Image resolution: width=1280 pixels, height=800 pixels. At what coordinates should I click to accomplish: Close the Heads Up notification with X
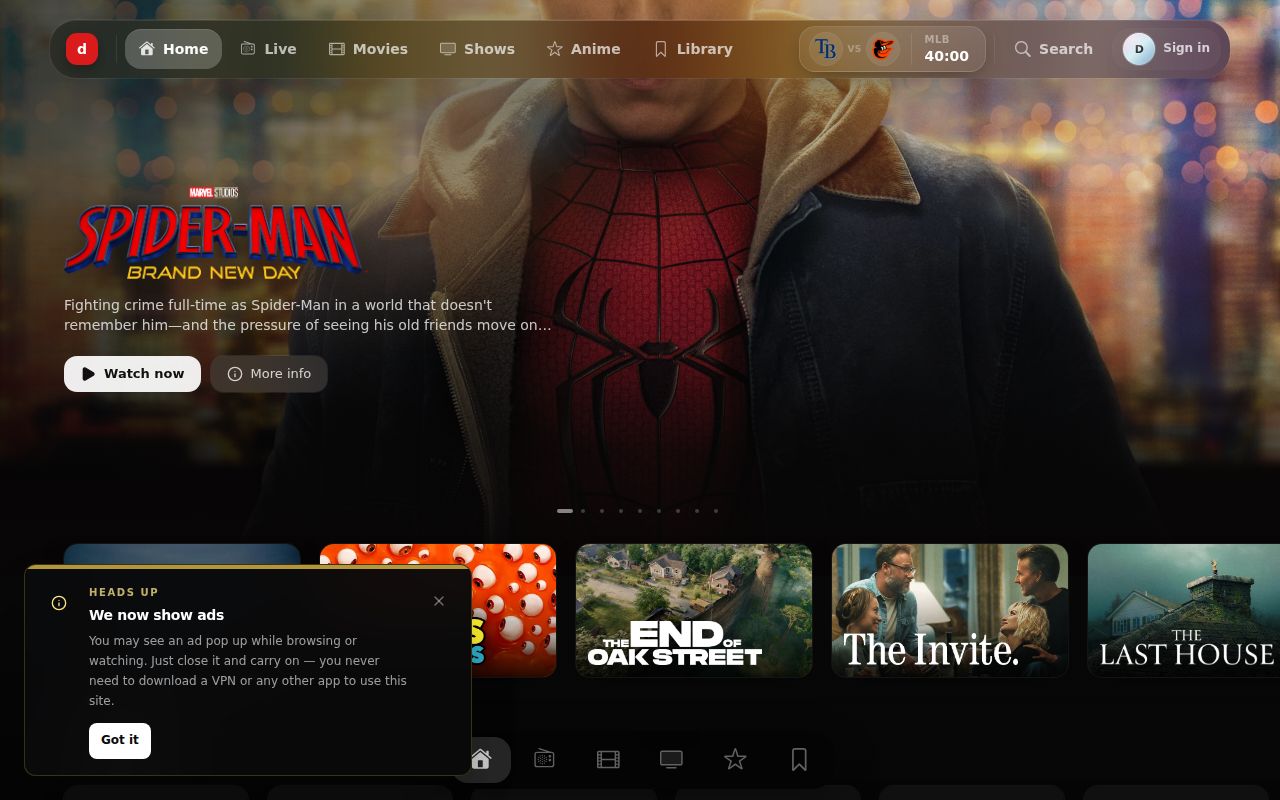coord(439,601)
